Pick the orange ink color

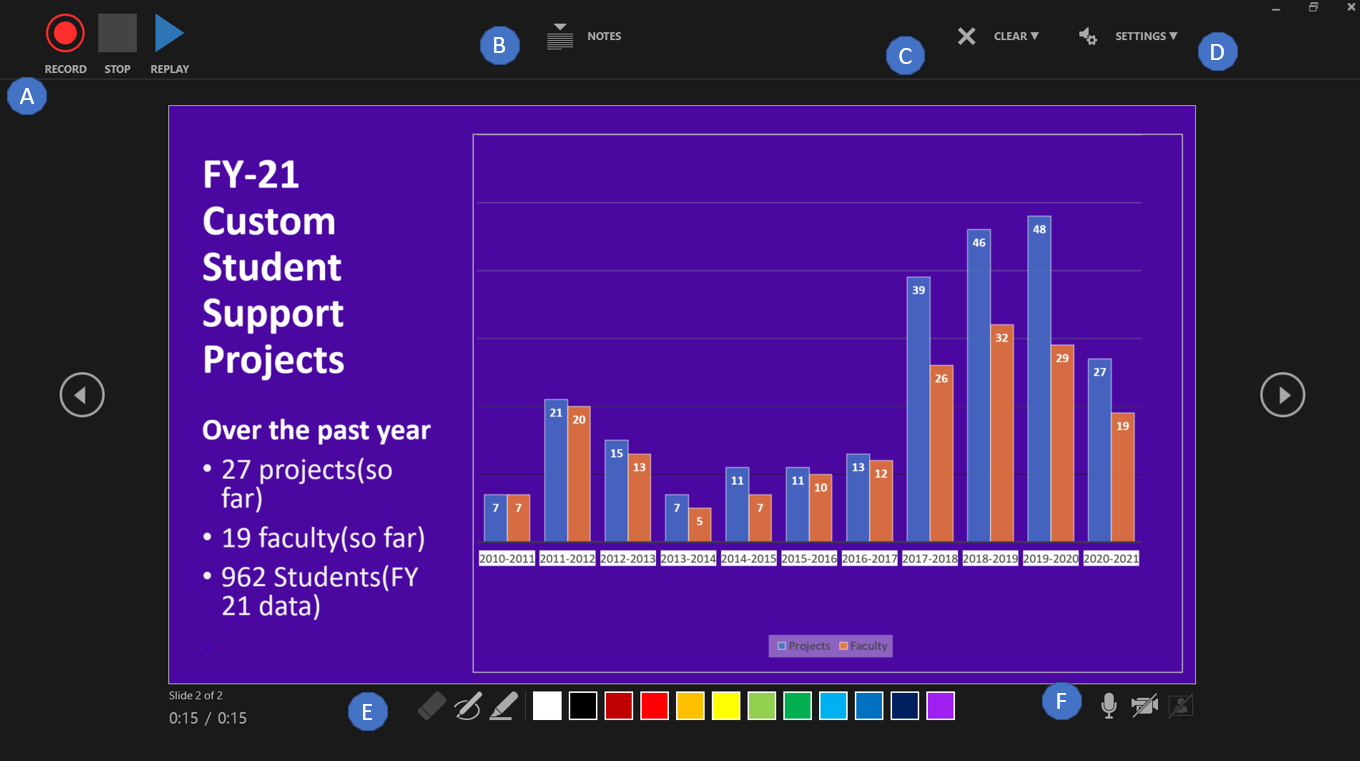tap(690, 706)
